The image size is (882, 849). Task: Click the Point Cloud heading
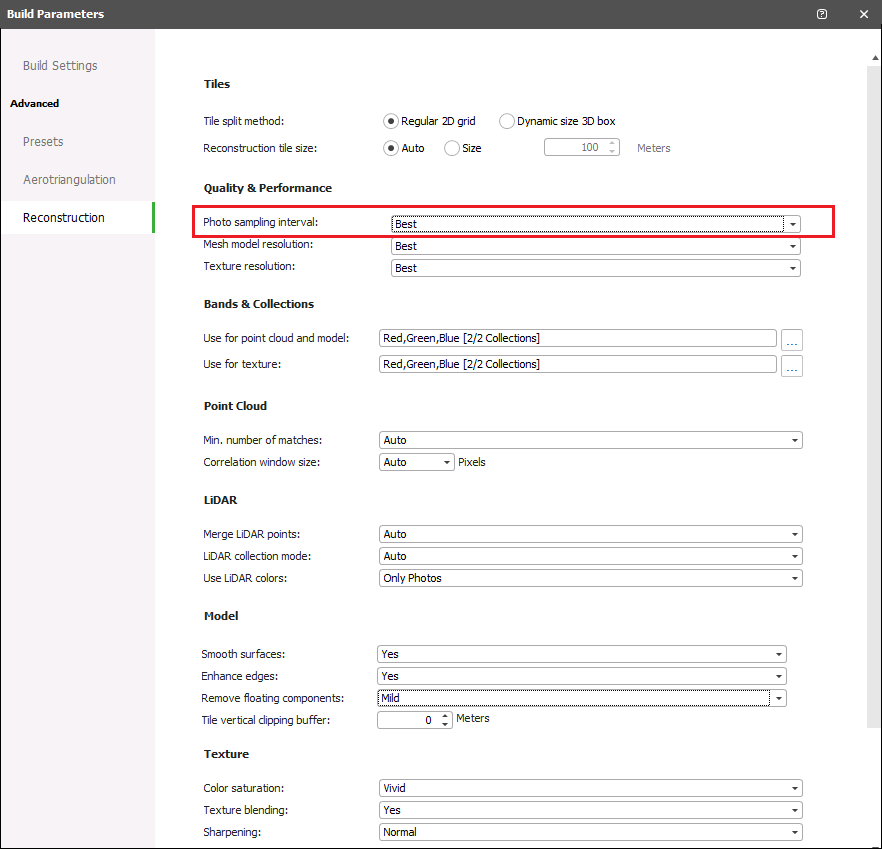(x=235, y=406)
